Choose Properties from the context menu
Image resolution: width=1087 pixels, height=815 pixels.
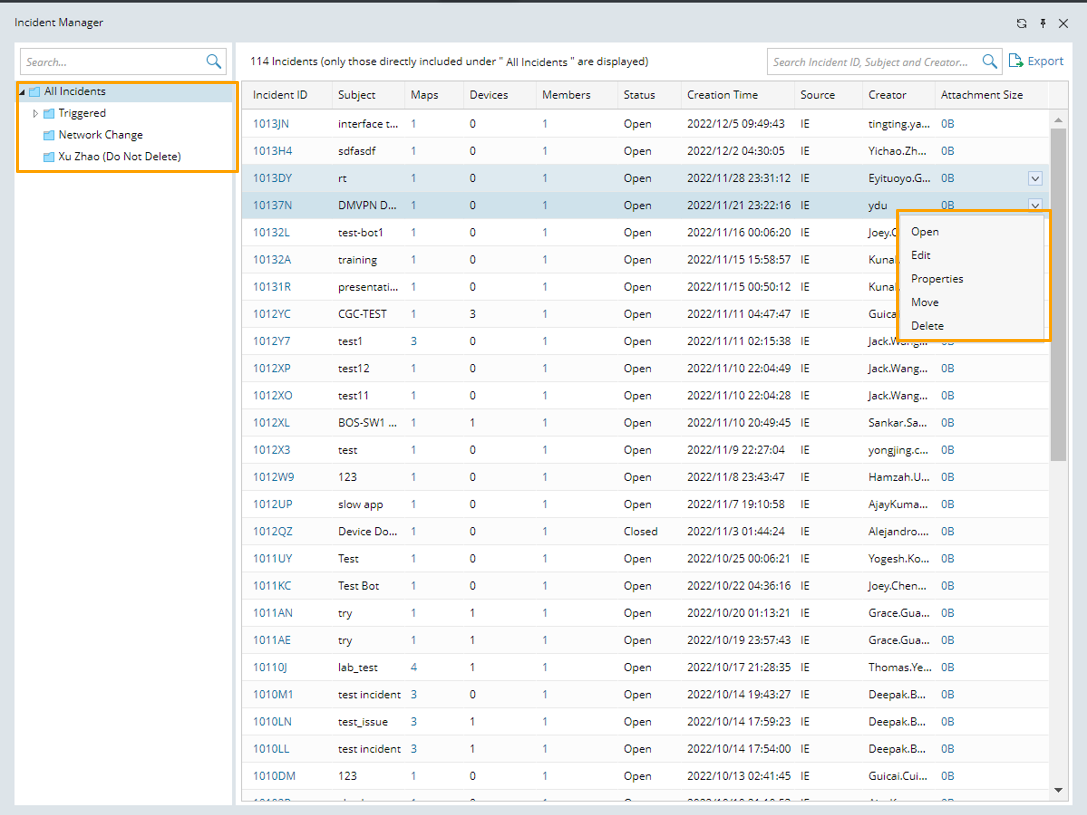click(x=937, y=279)
